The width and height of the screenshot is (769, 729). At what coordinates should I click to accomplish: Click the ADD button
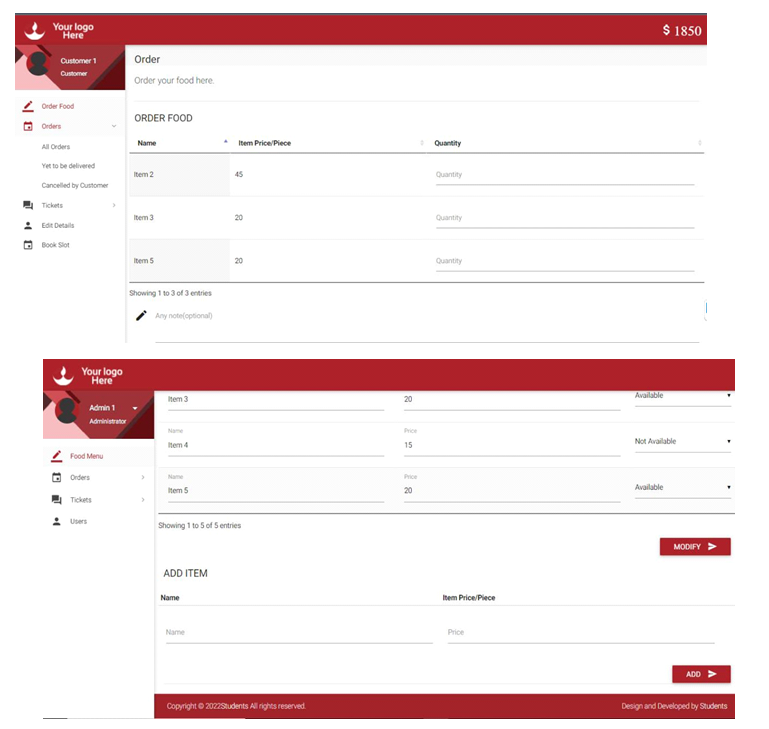[x=701, y=674]
